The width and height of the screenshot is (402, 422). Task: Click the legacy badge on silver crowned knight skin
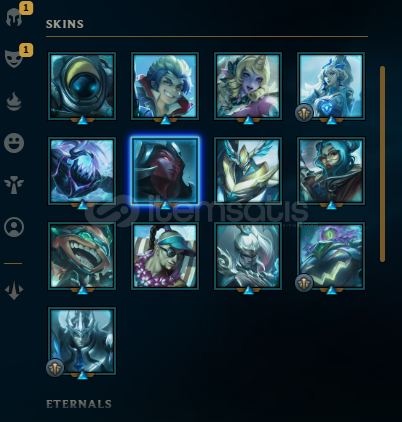tap(55, 368)
